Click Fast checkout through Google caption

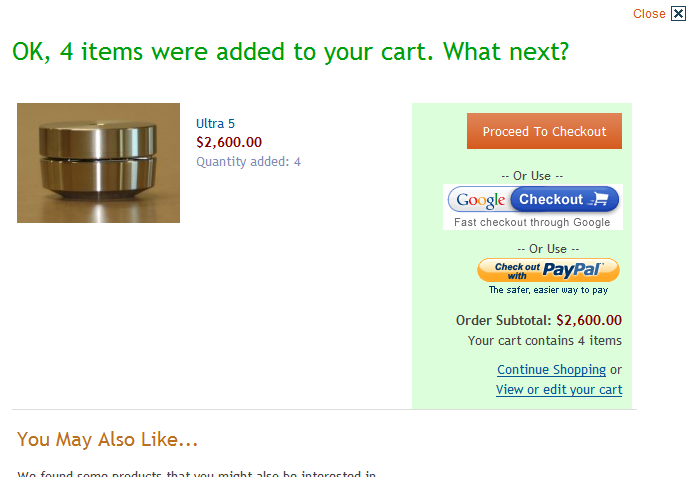pos(532,222)
